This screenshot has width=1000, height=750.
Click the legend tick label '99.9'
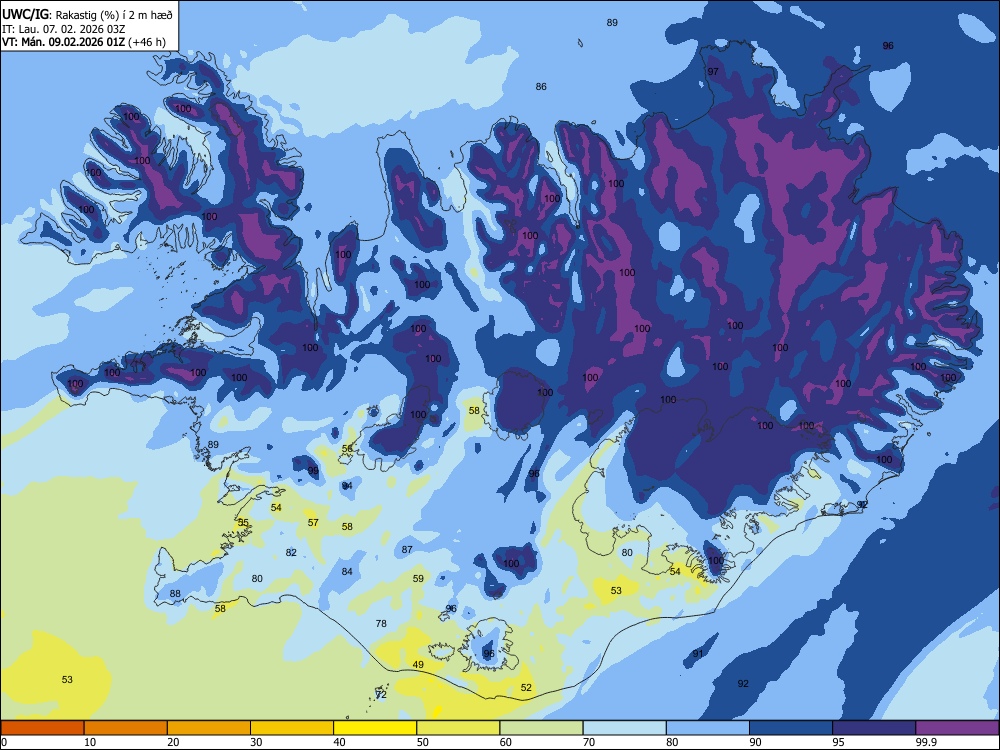[926, 742]
